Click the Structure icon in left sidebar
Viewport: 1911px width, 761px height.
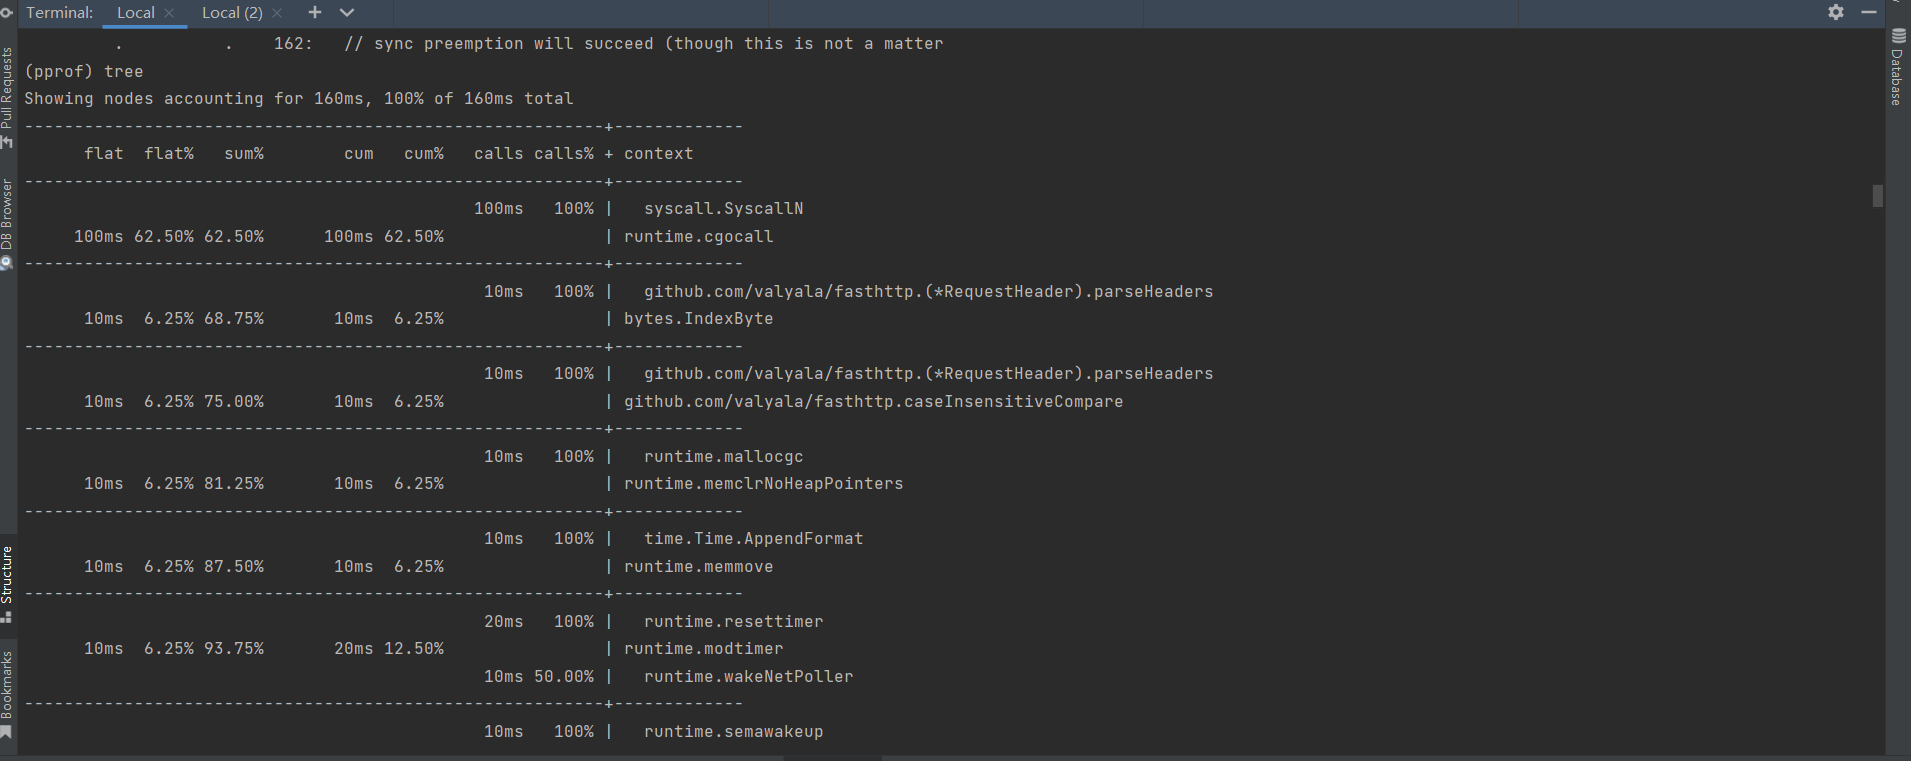pos(7,617)
